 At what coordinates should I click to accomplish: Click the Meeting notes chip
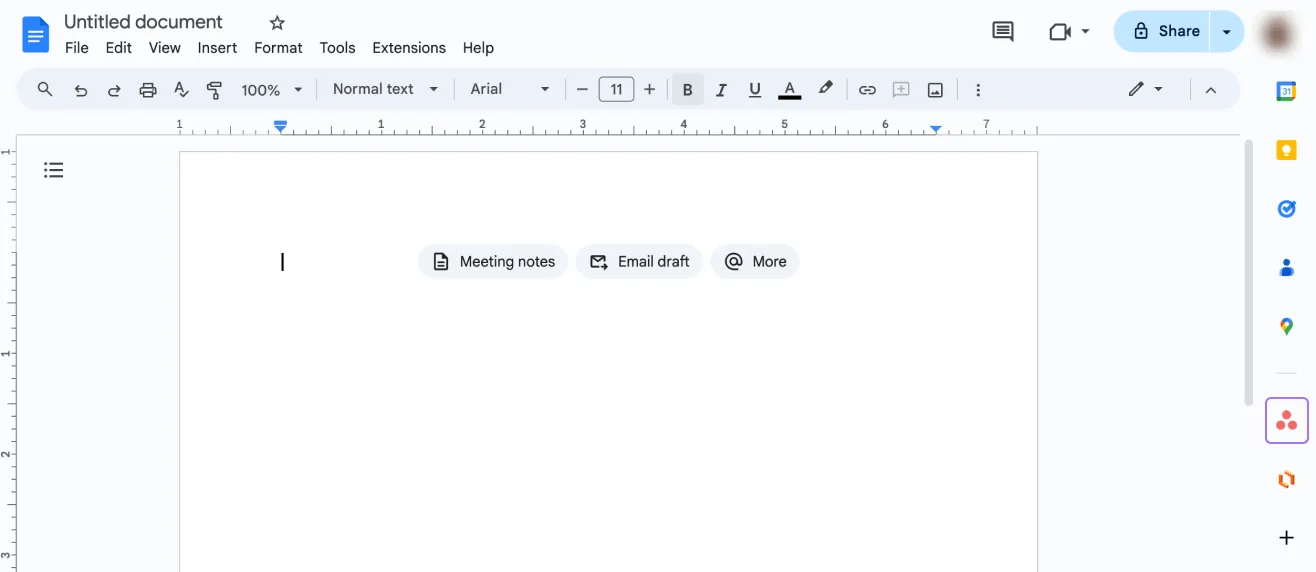493,262
